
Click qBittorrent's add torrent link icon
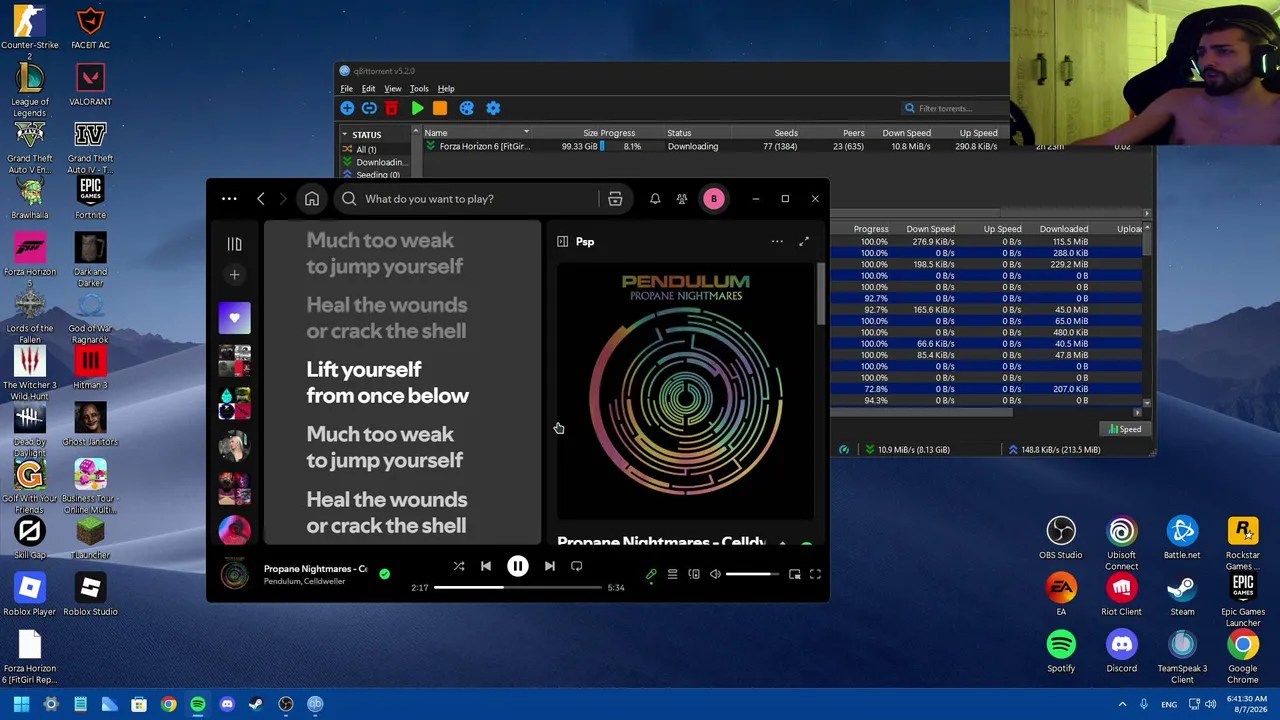click(369, 108)
